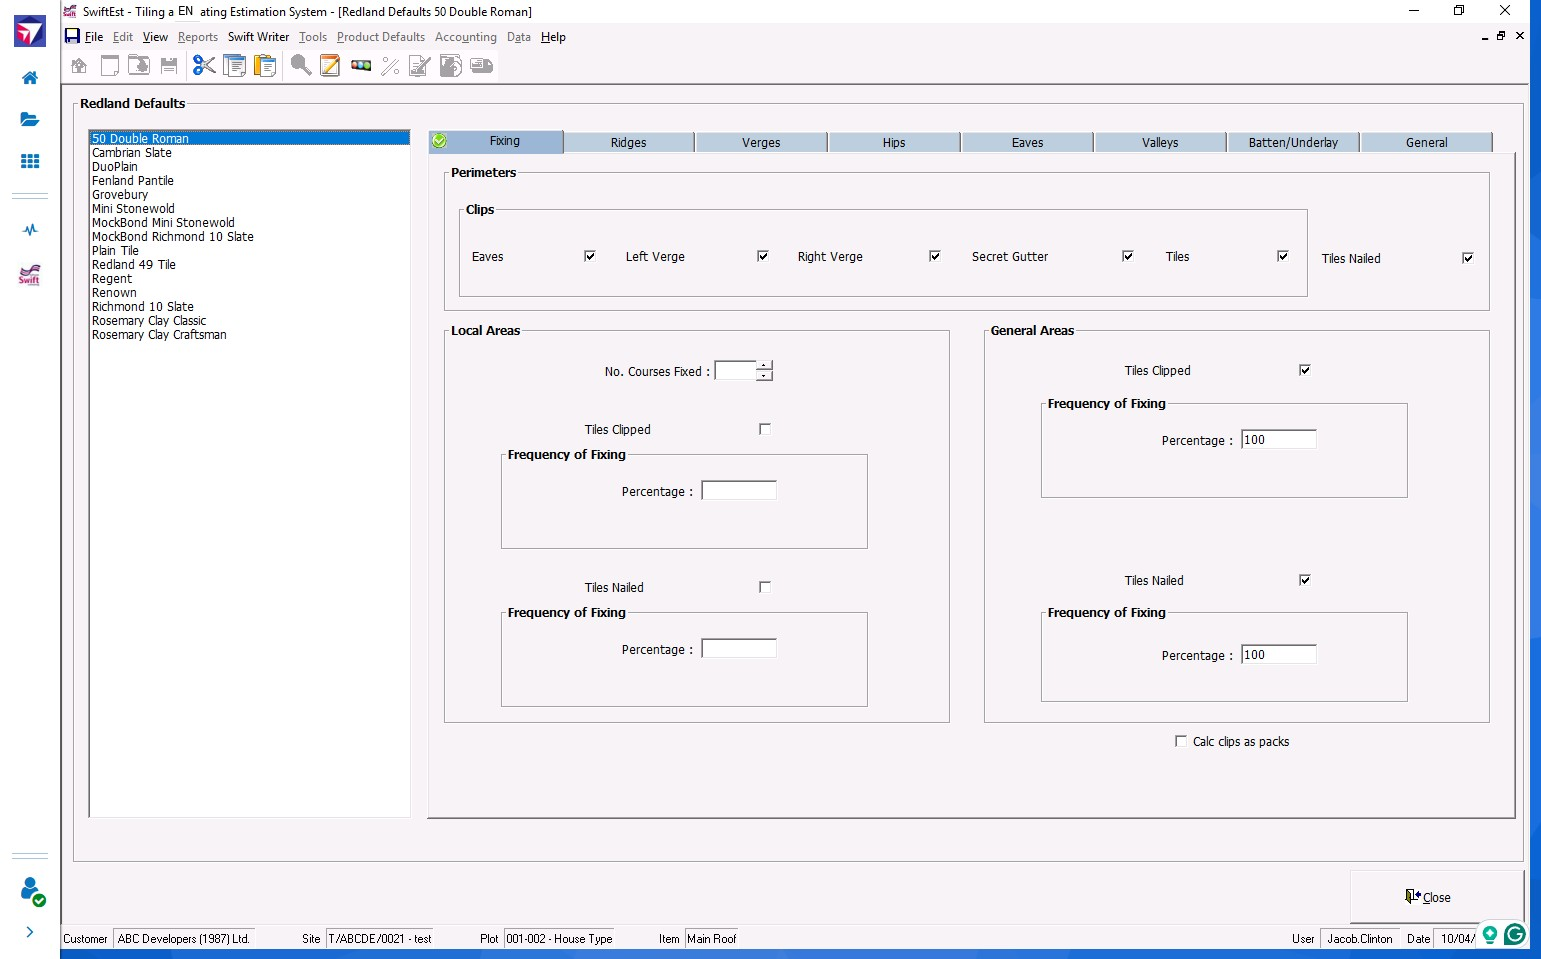Open the activity pulse icon in sidebar
1541x959 pixels.
pyautogui.click(x=30, y=229)
